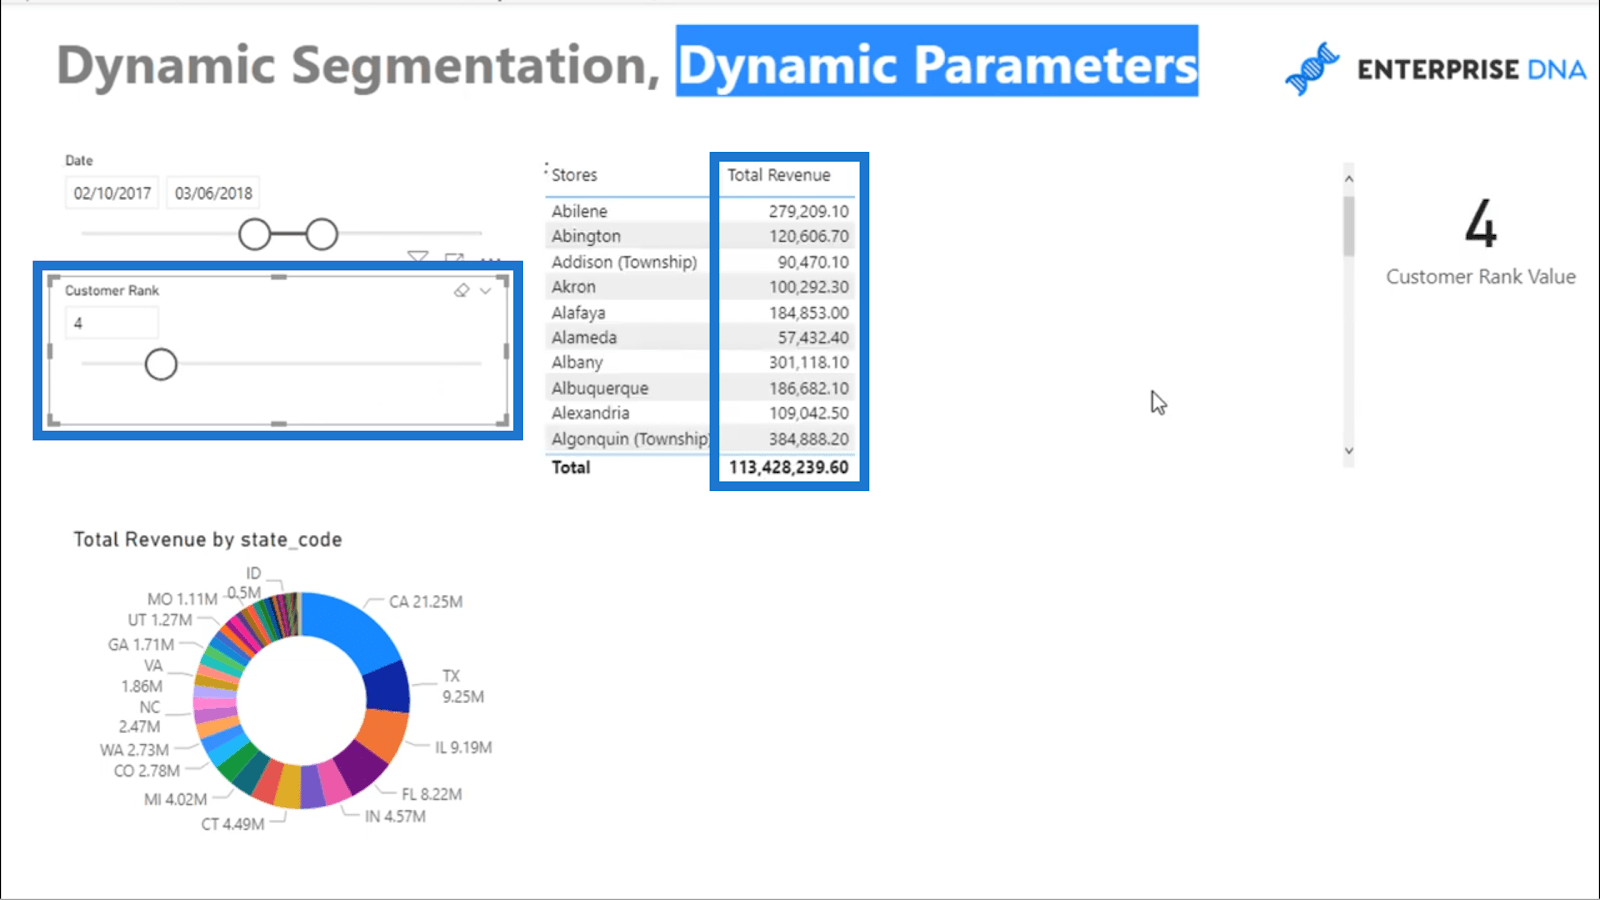
Task: Select the FL purple donut segment
Action: point(359,768)
